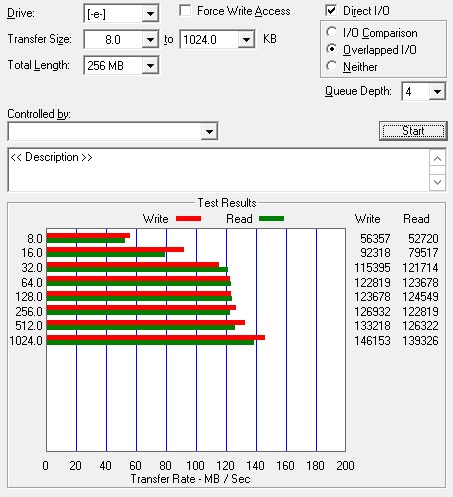Expand the Controlled by combo box arrow
The height and width of the screenshot is (497, 453).
(x=209, y=131)
